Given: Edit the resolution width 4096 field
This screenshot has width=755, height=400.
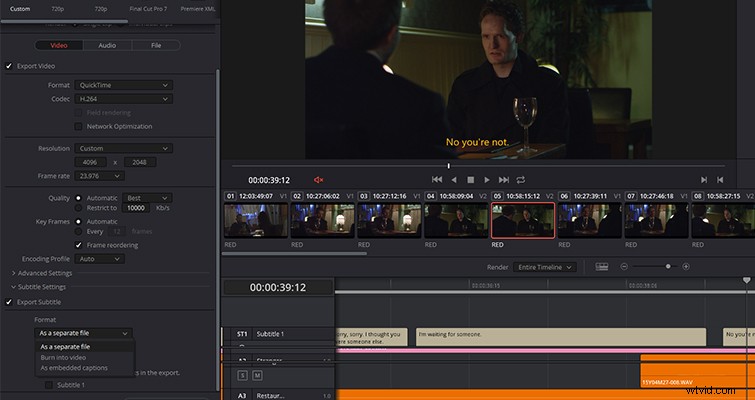Looking at the screenshot, I should [91, 162].
